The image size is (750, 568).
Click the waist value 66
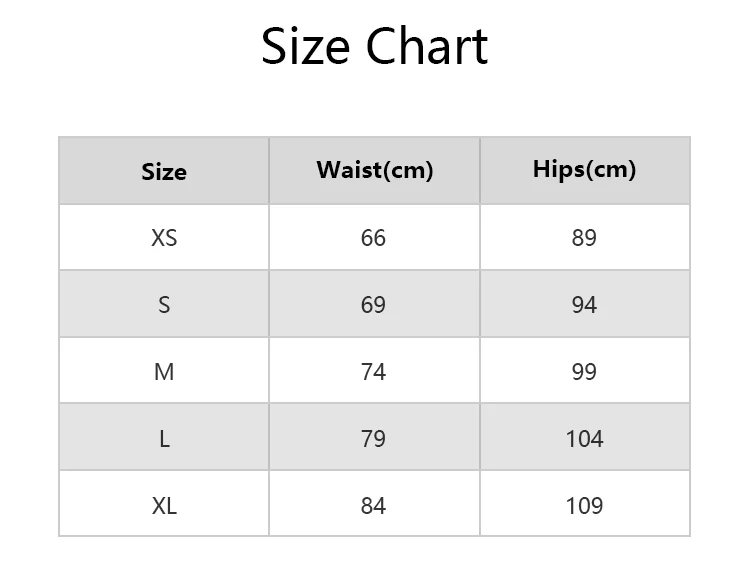point(373,238)
